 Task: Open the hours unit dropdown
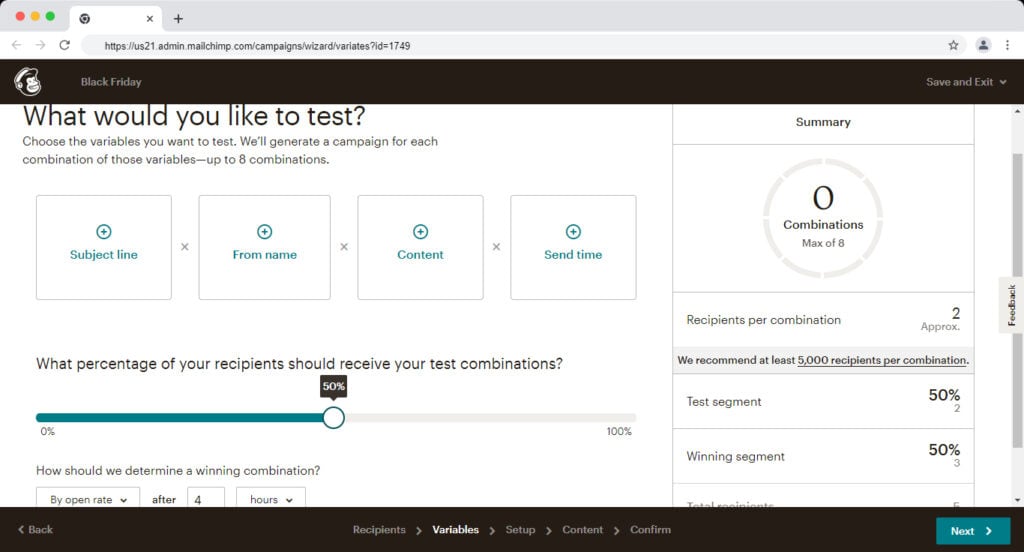[270, 499]
